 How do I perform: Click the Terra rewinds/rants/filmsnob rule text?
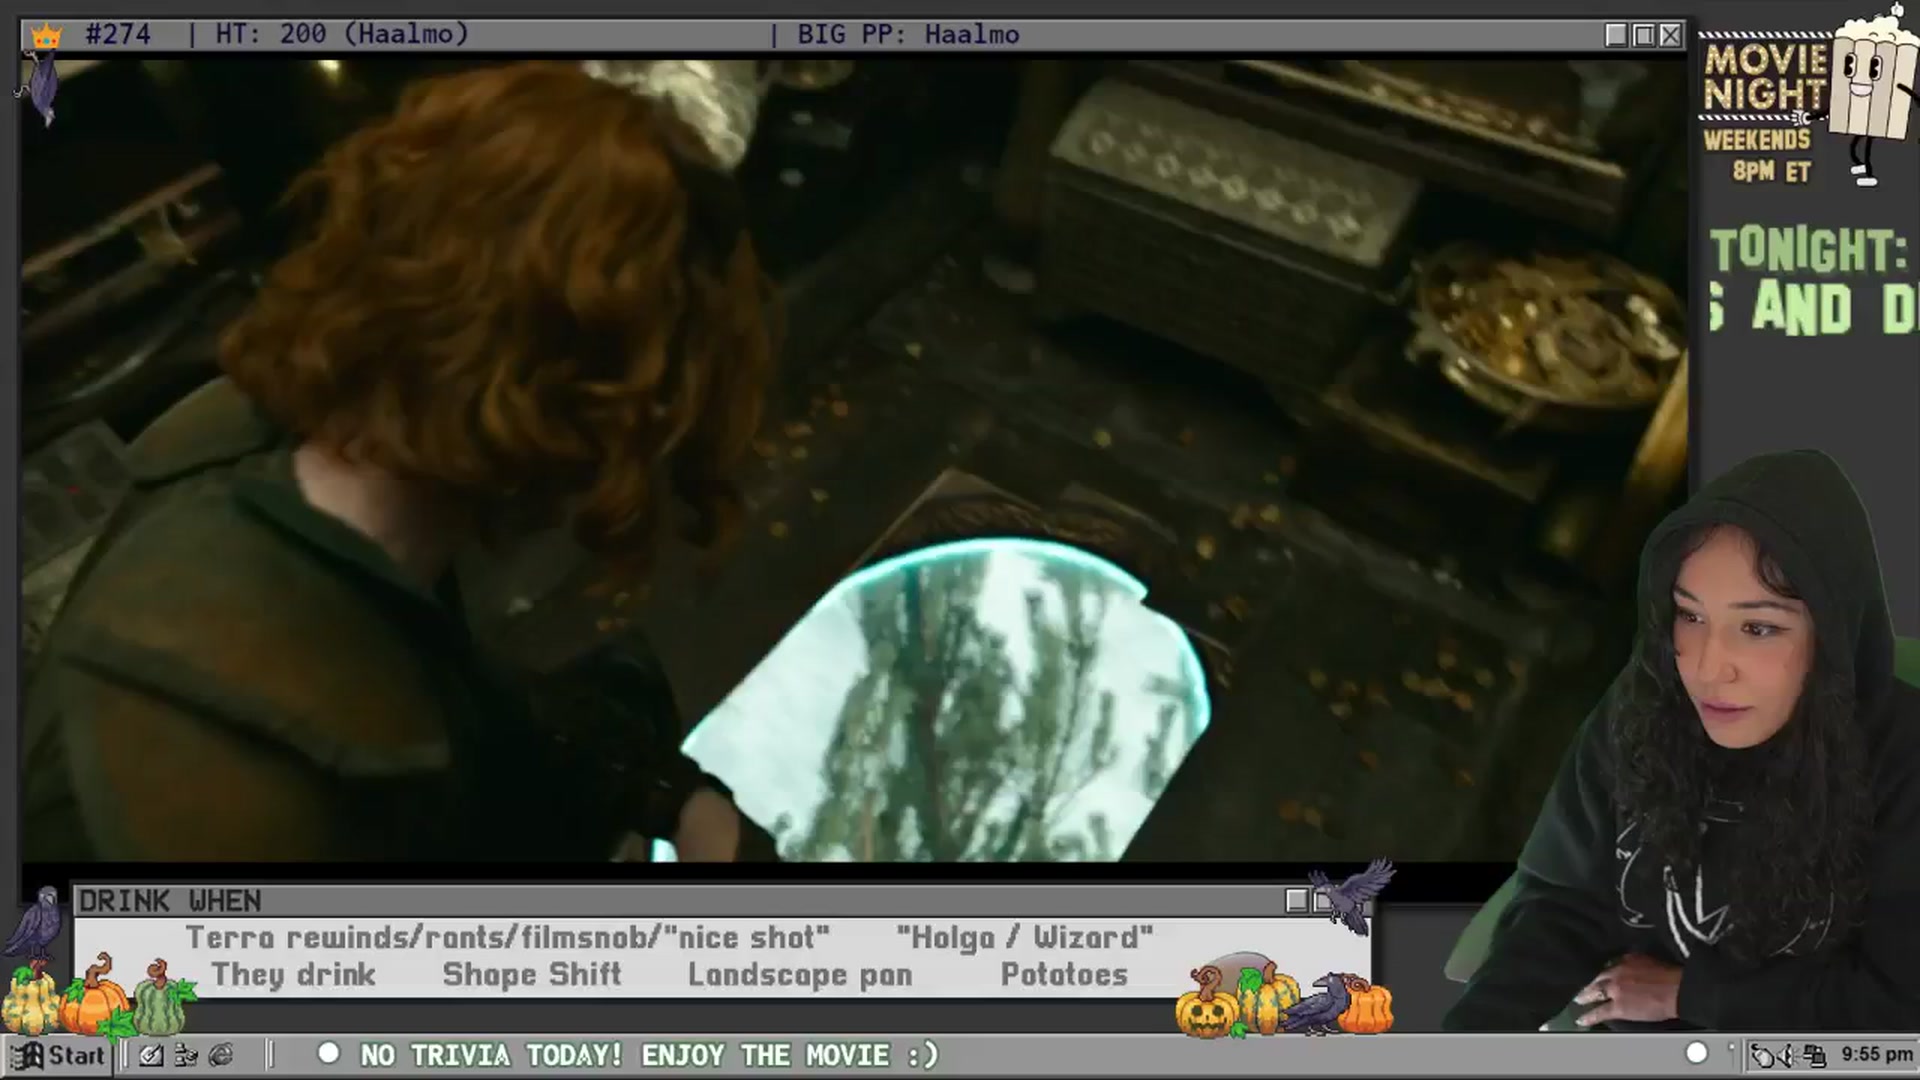(508, 937)
